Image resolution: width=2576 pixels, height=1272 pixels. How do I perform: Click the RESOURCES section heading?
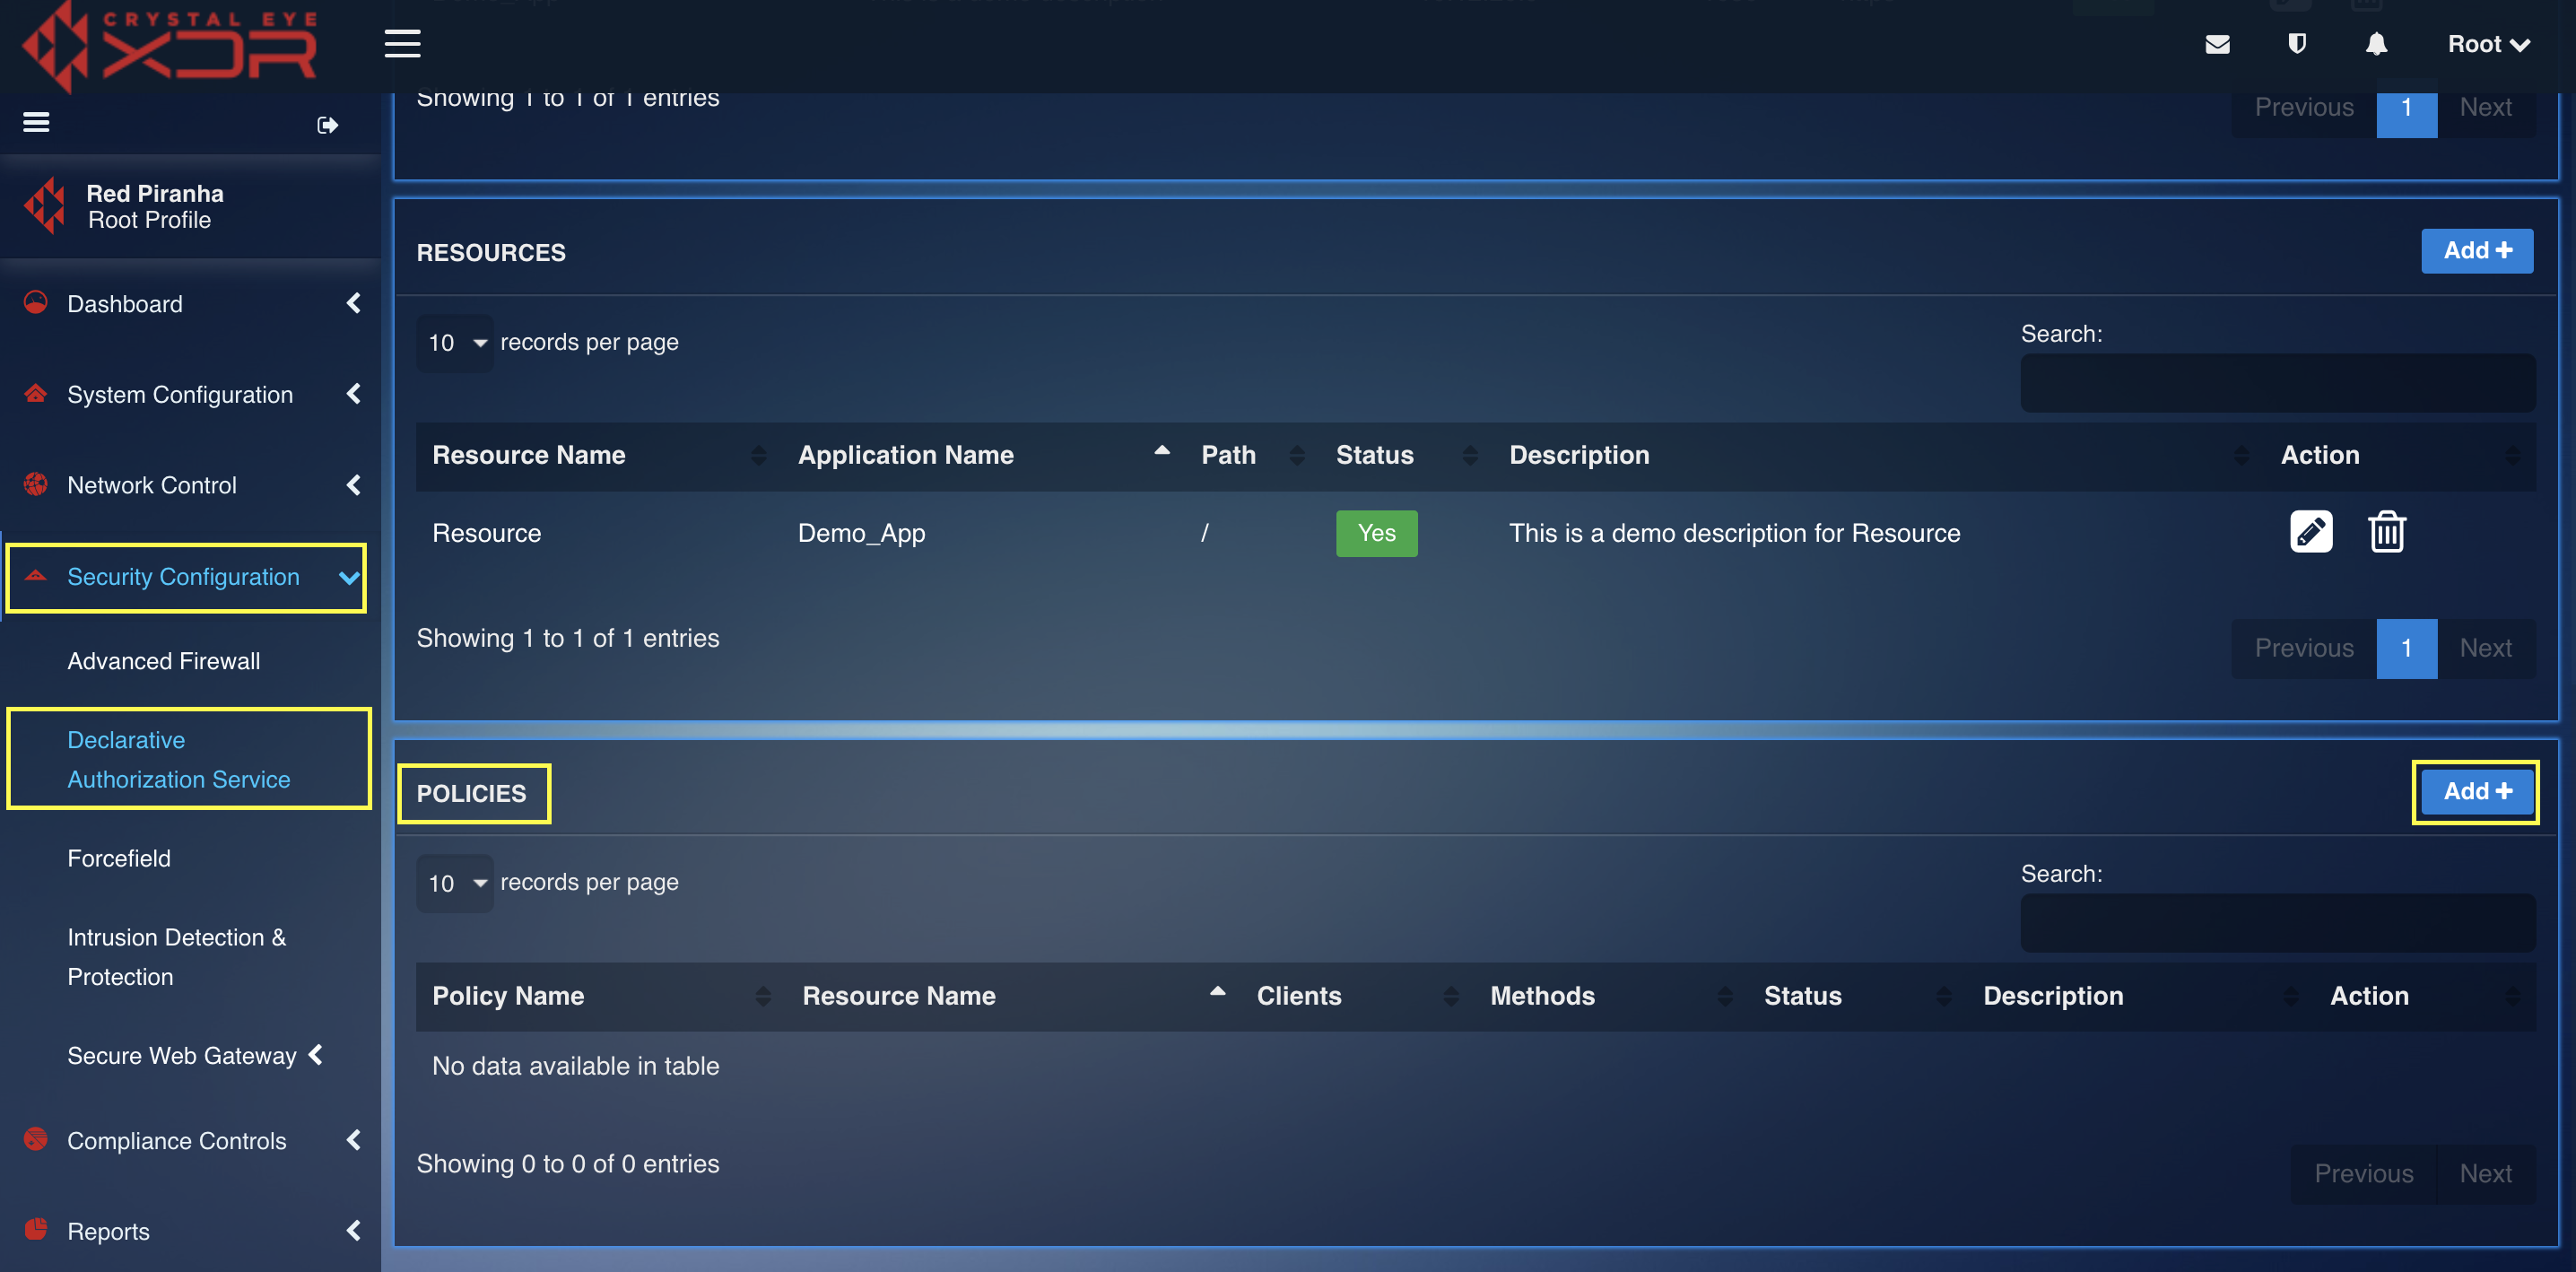(491, 252)
